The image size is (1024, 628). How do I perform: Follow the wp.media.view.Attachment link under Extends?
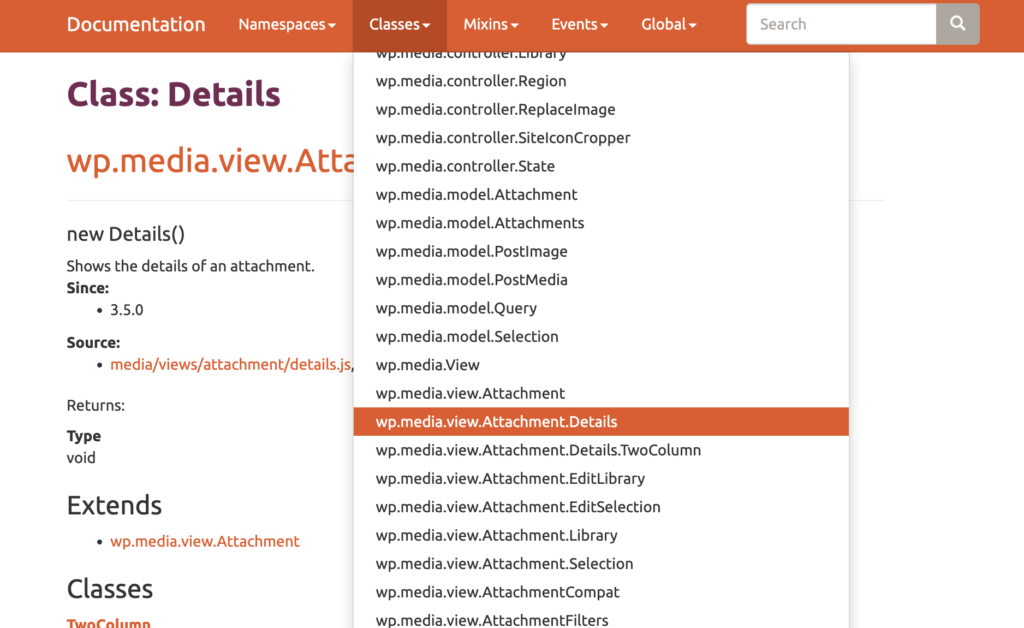coord(205,541)
